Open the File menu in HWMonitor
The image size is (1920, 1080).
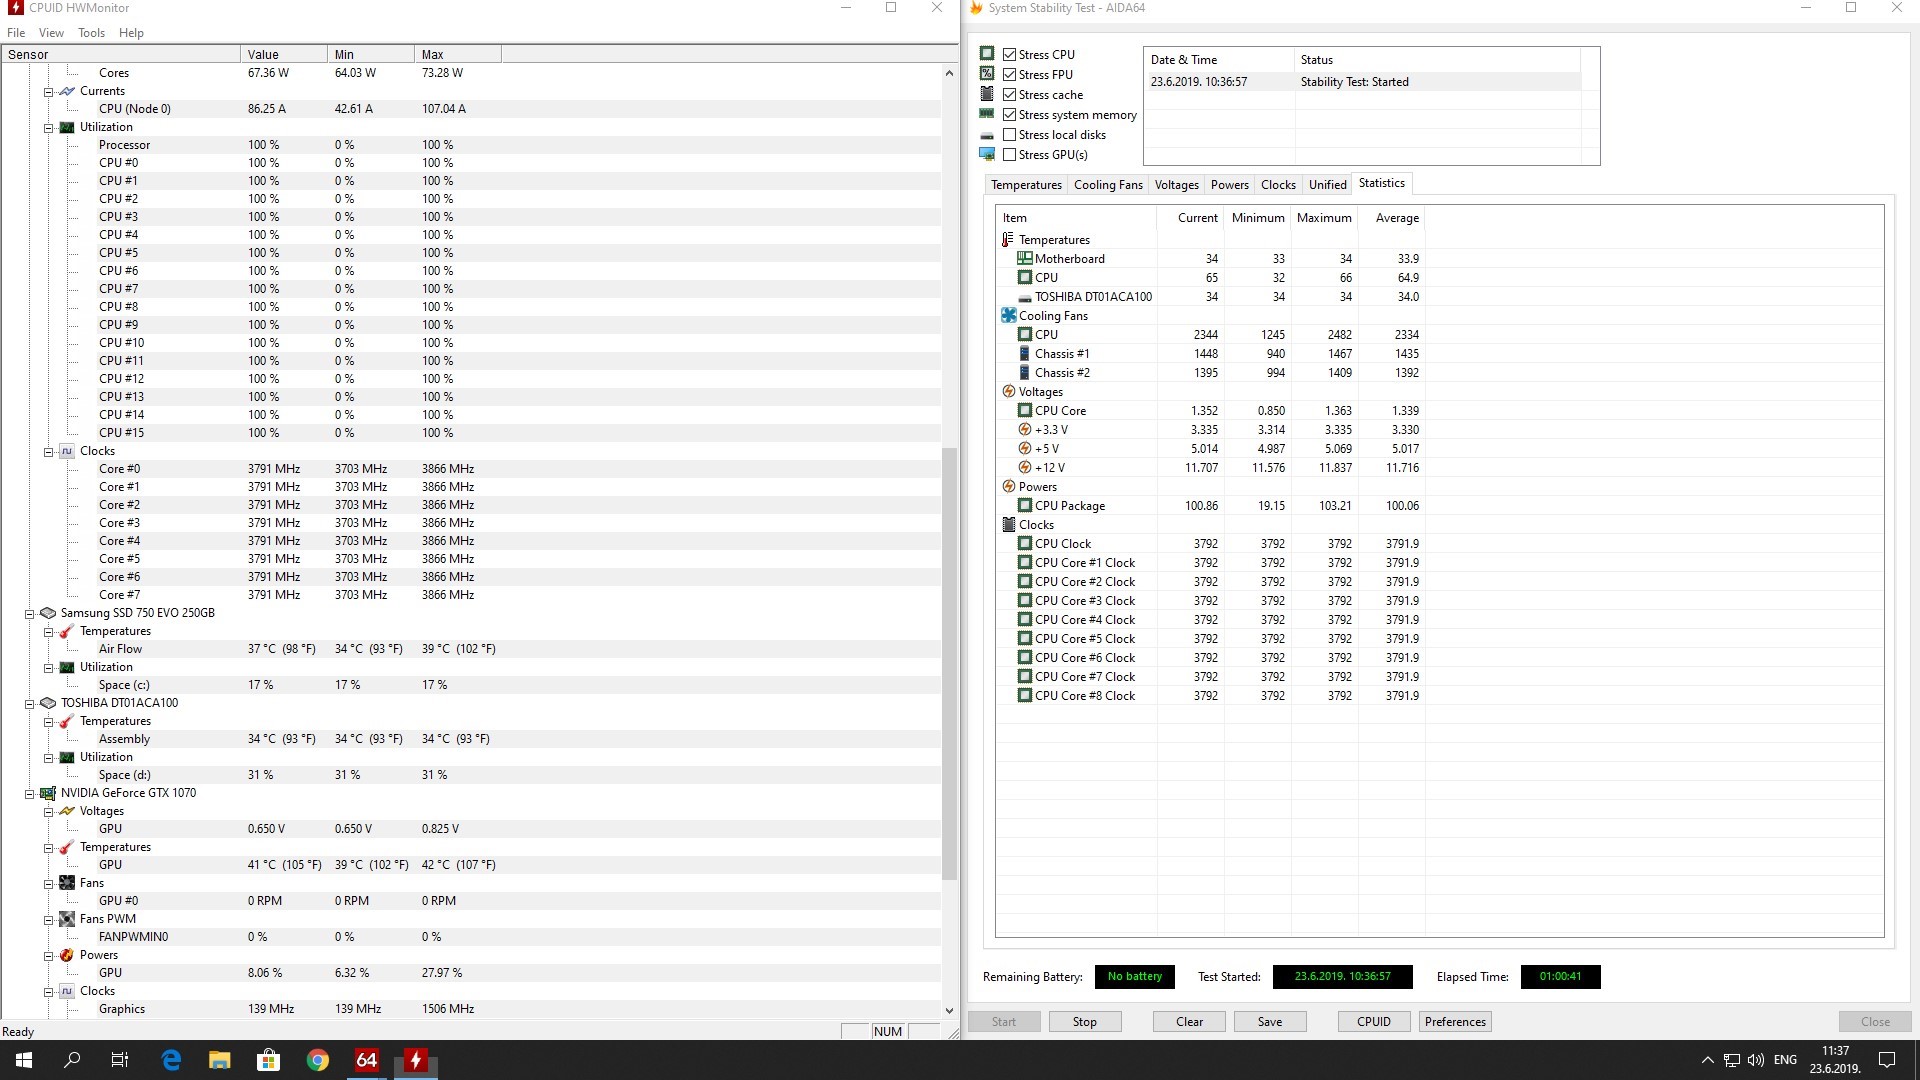point(16,33)
